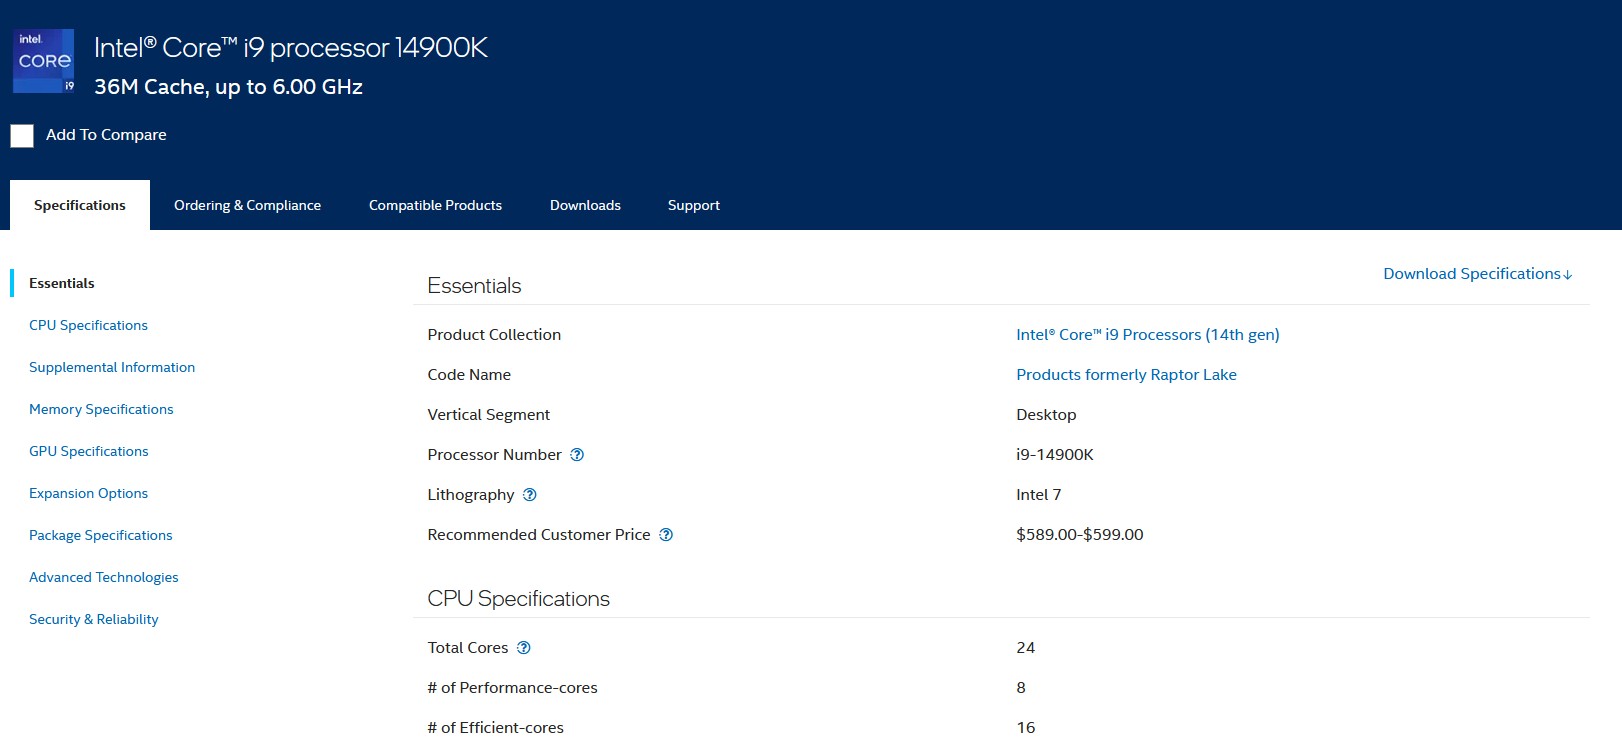The width and height of the screenshot is (1622, 749).
Task: Open the Compatible Products tab
Action: click(435, 205)
